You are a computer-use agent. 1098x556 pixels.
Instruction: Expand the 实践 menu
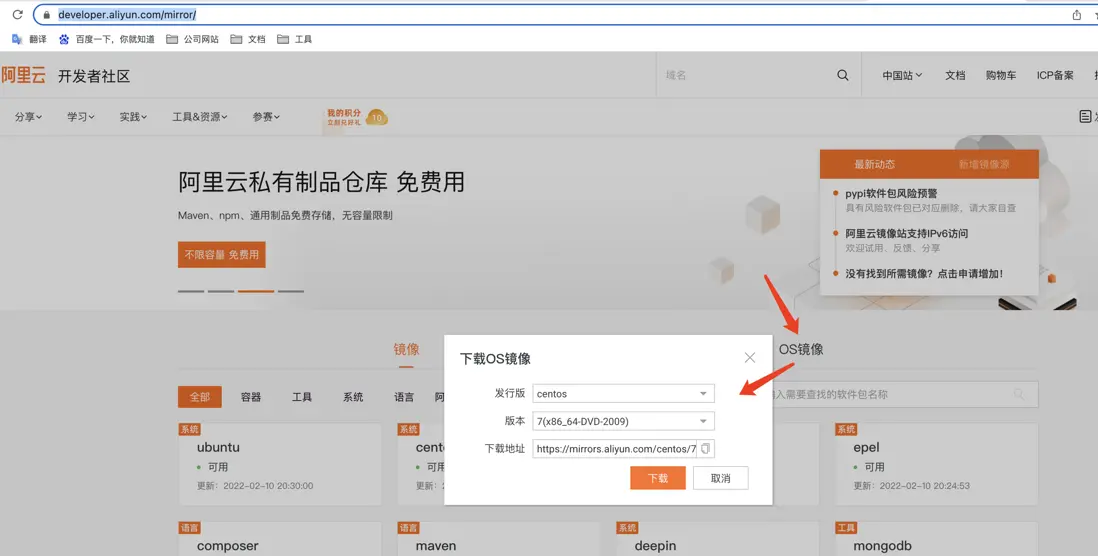(x=133, y=117)
